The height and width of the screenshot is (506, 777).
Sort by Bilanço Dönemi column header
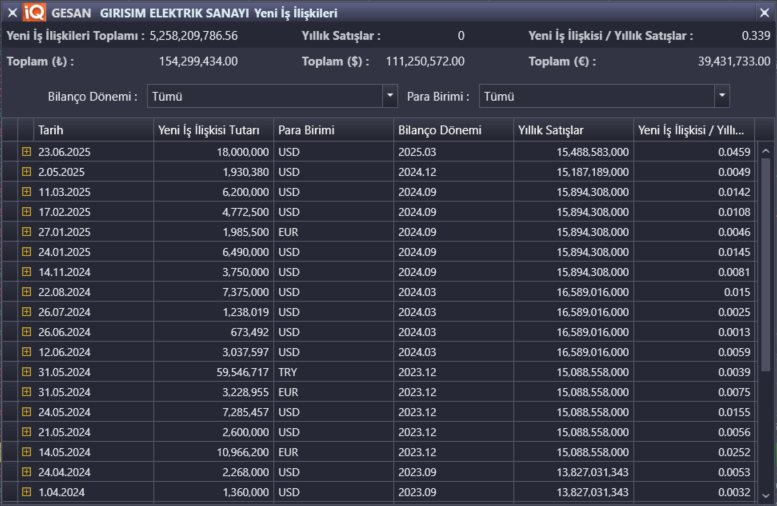click(x=453, y=130)
